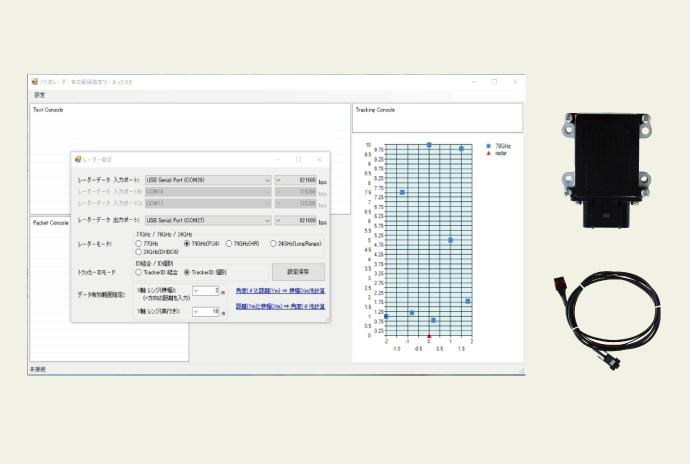
Task: Click the coiled cable harness photo
Action: tap(608, 322)
